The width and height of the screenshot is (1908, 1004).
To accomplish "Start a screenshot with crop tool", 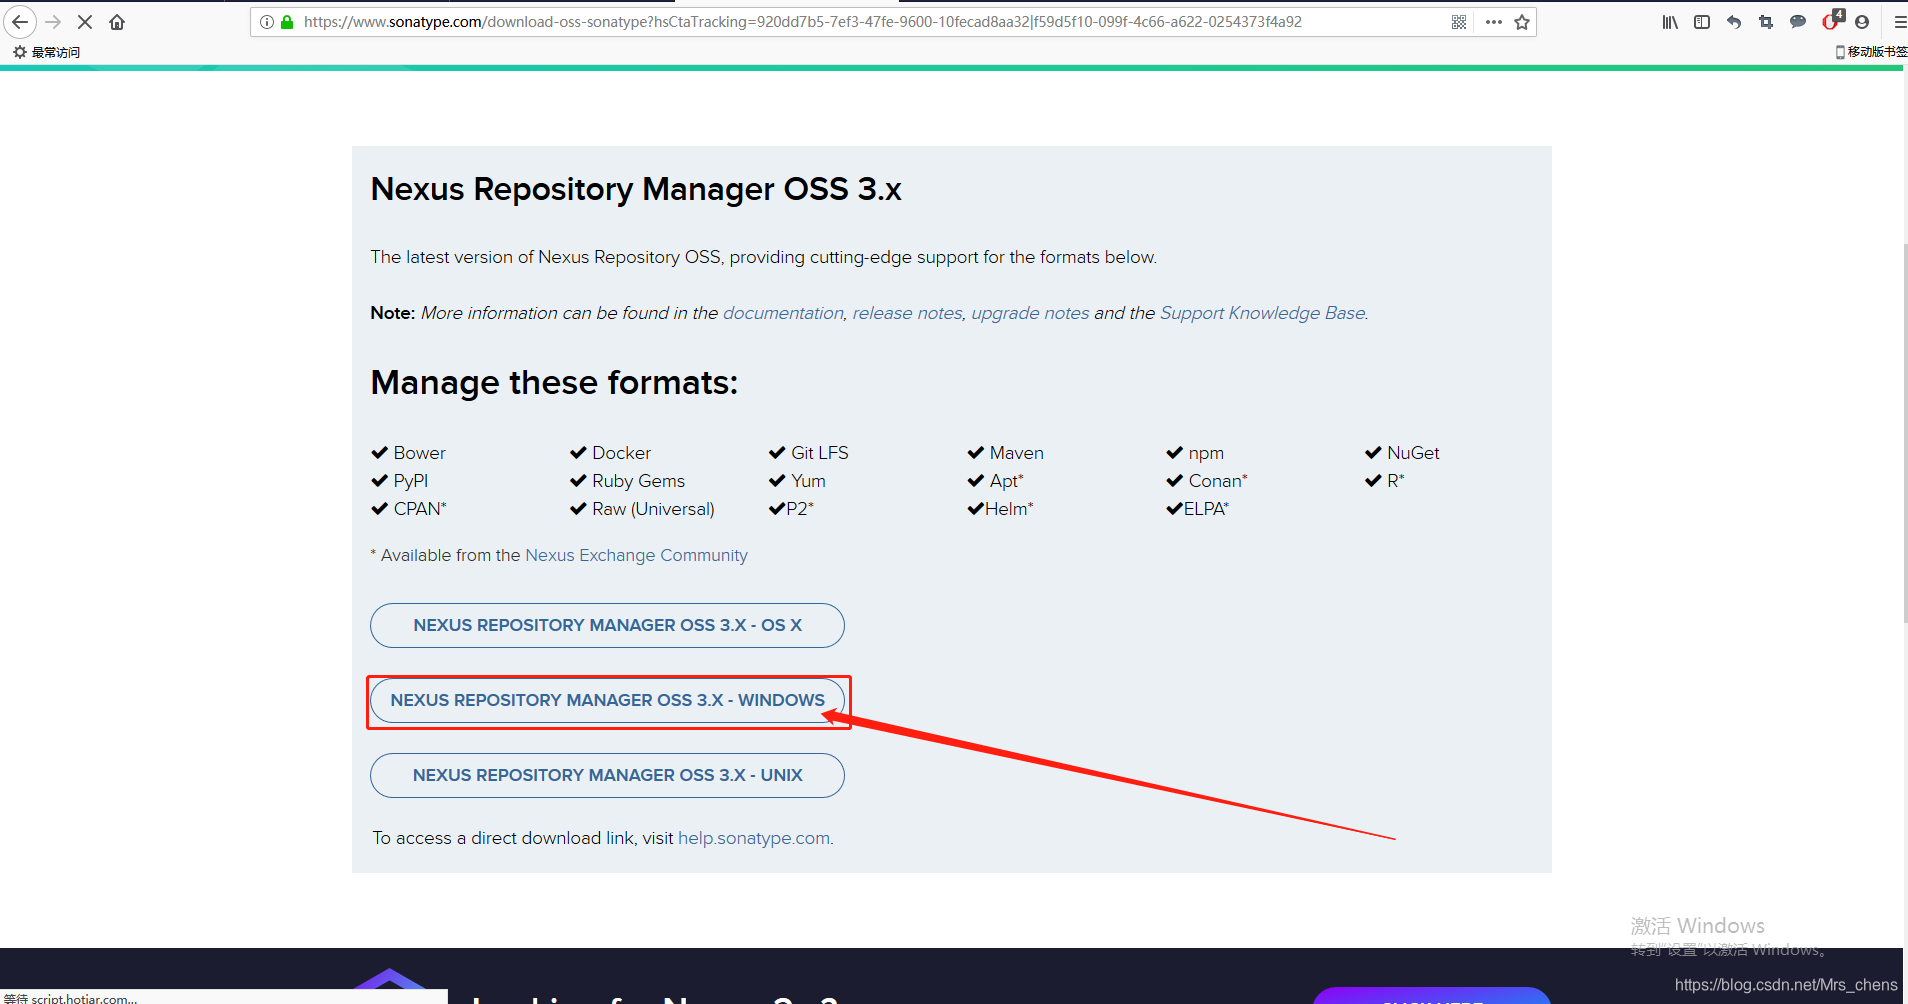I will [x=1766, y=22].
